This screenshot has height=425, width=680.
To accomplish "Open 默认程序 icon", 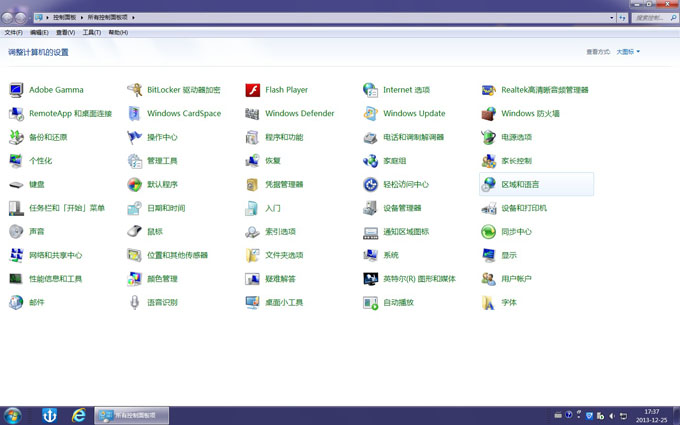I will [134, 185].
